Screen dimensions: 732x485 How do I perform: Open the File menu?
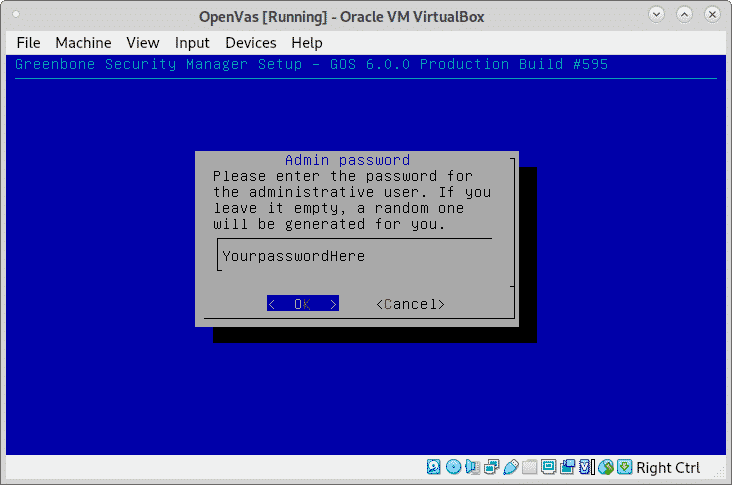tap(28, 43)
